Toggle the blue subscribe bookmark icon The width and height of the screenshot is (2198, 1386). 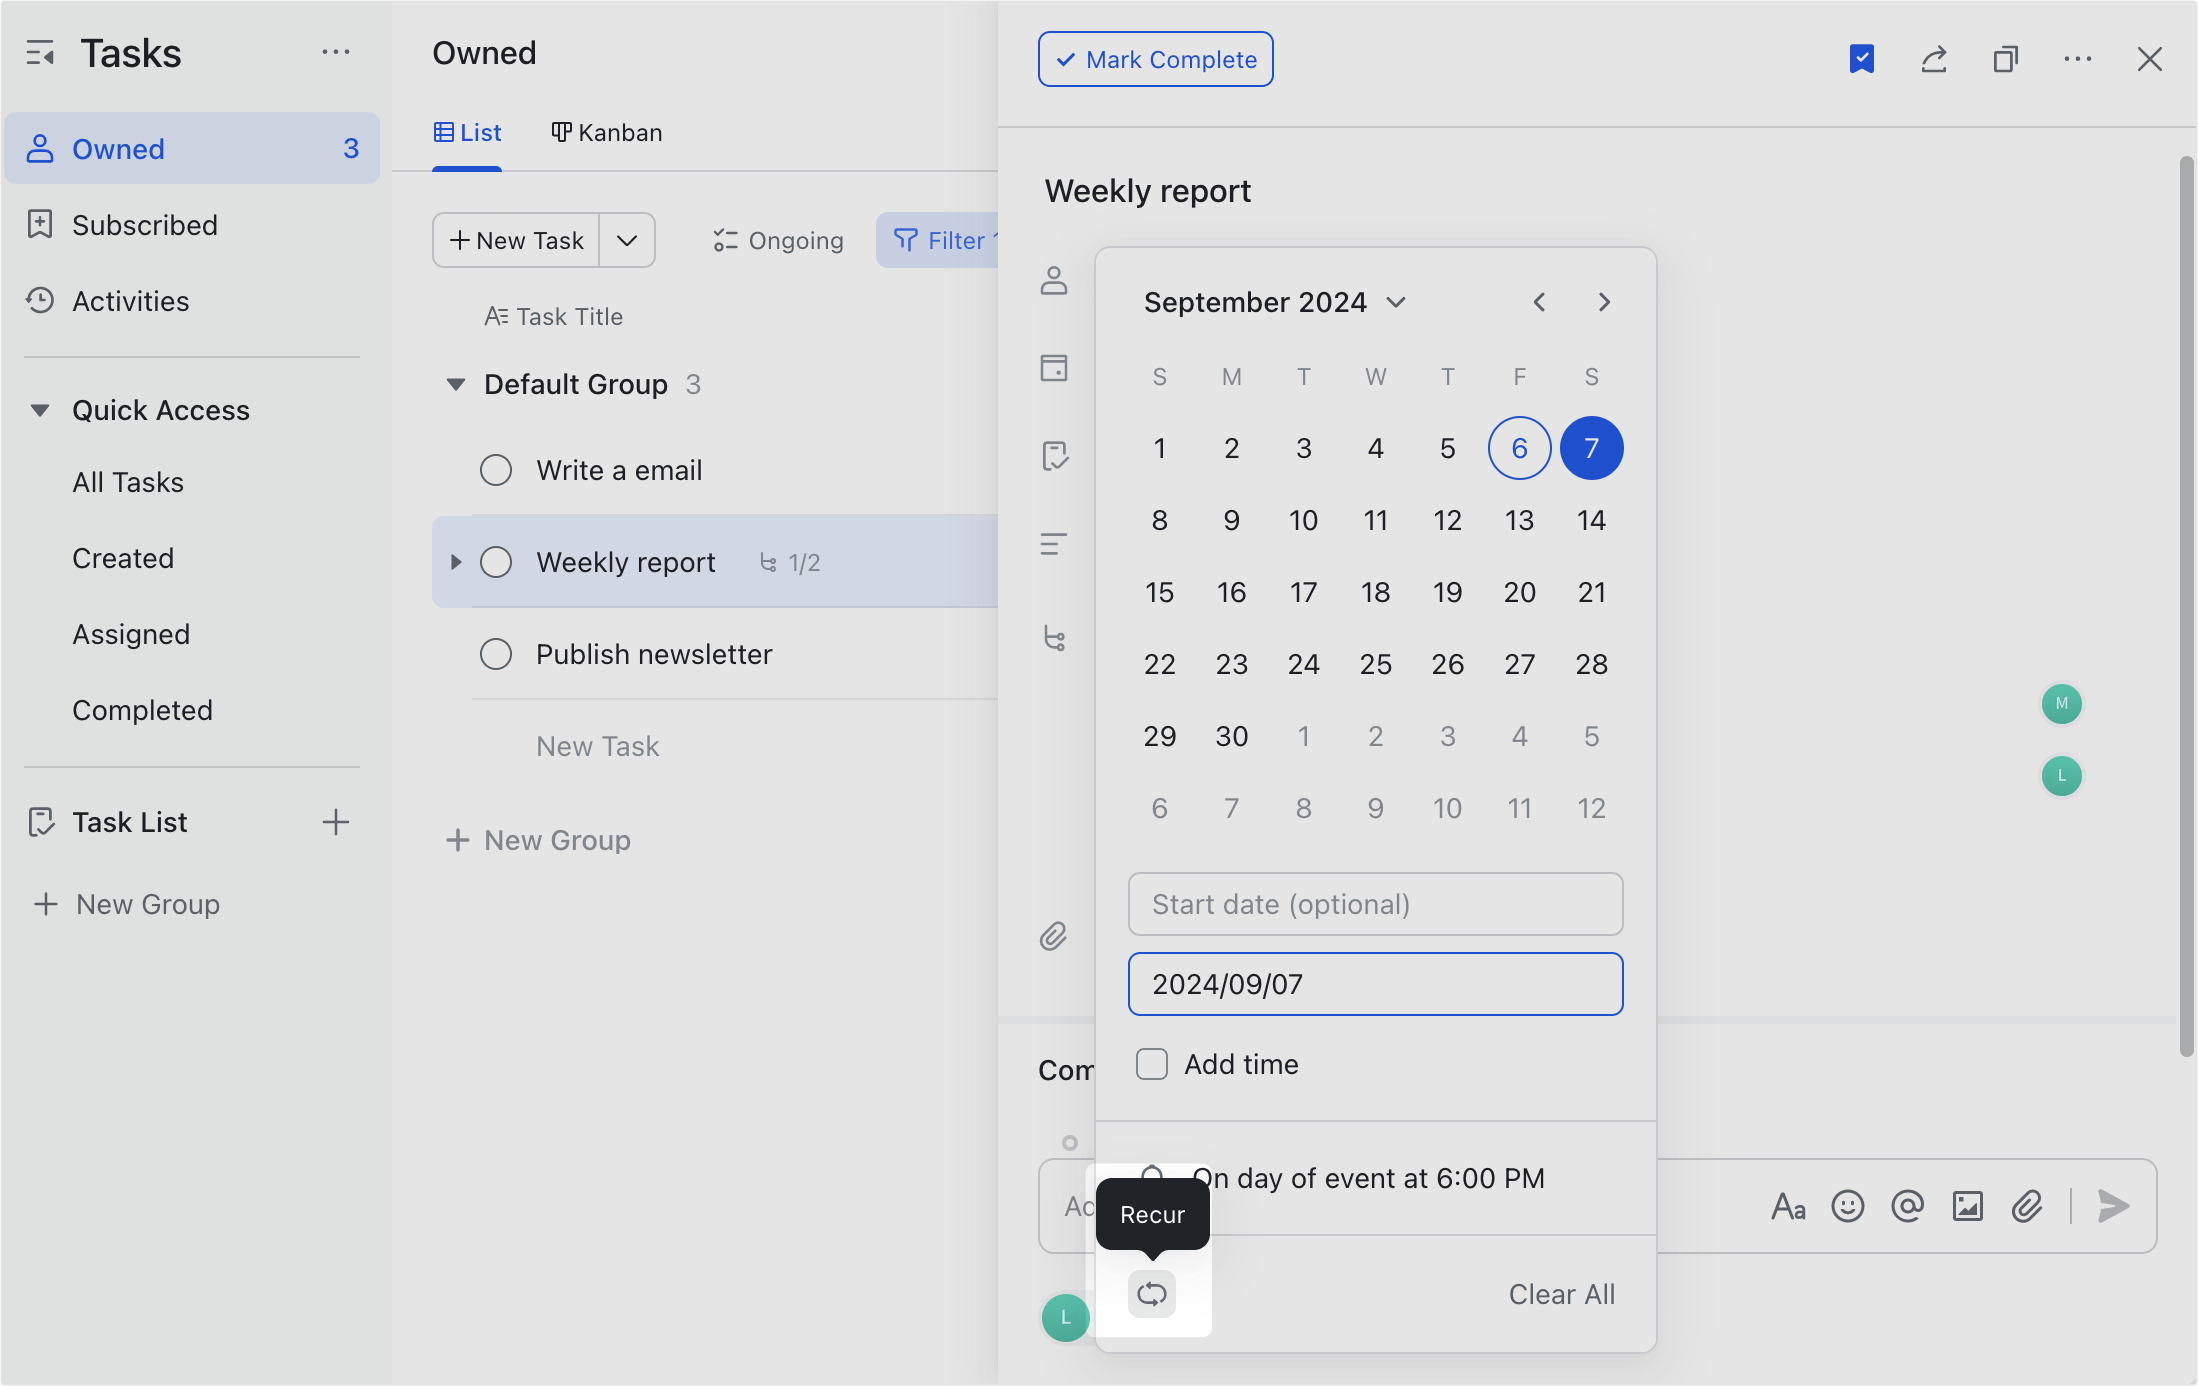[x=1861, y=59]
